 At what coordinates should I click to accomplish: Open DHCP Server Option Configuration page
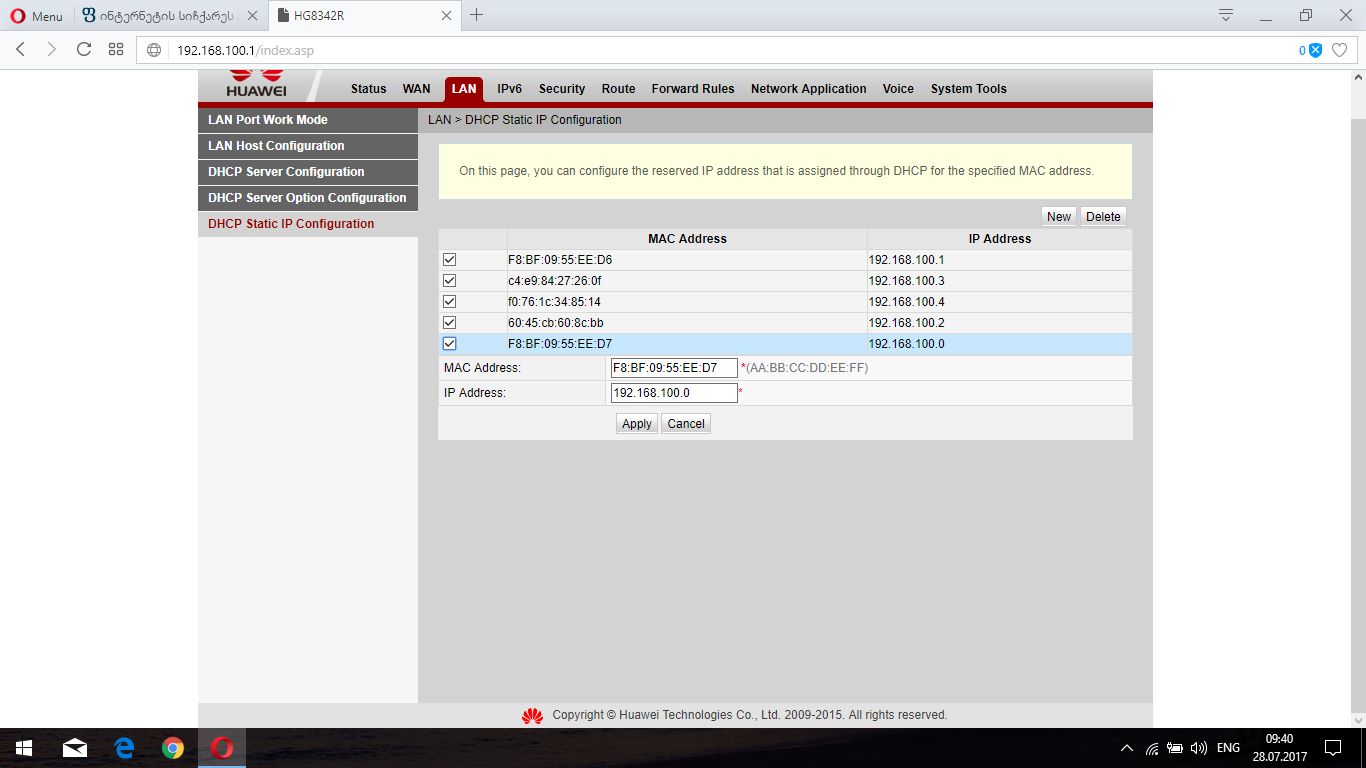308,198
